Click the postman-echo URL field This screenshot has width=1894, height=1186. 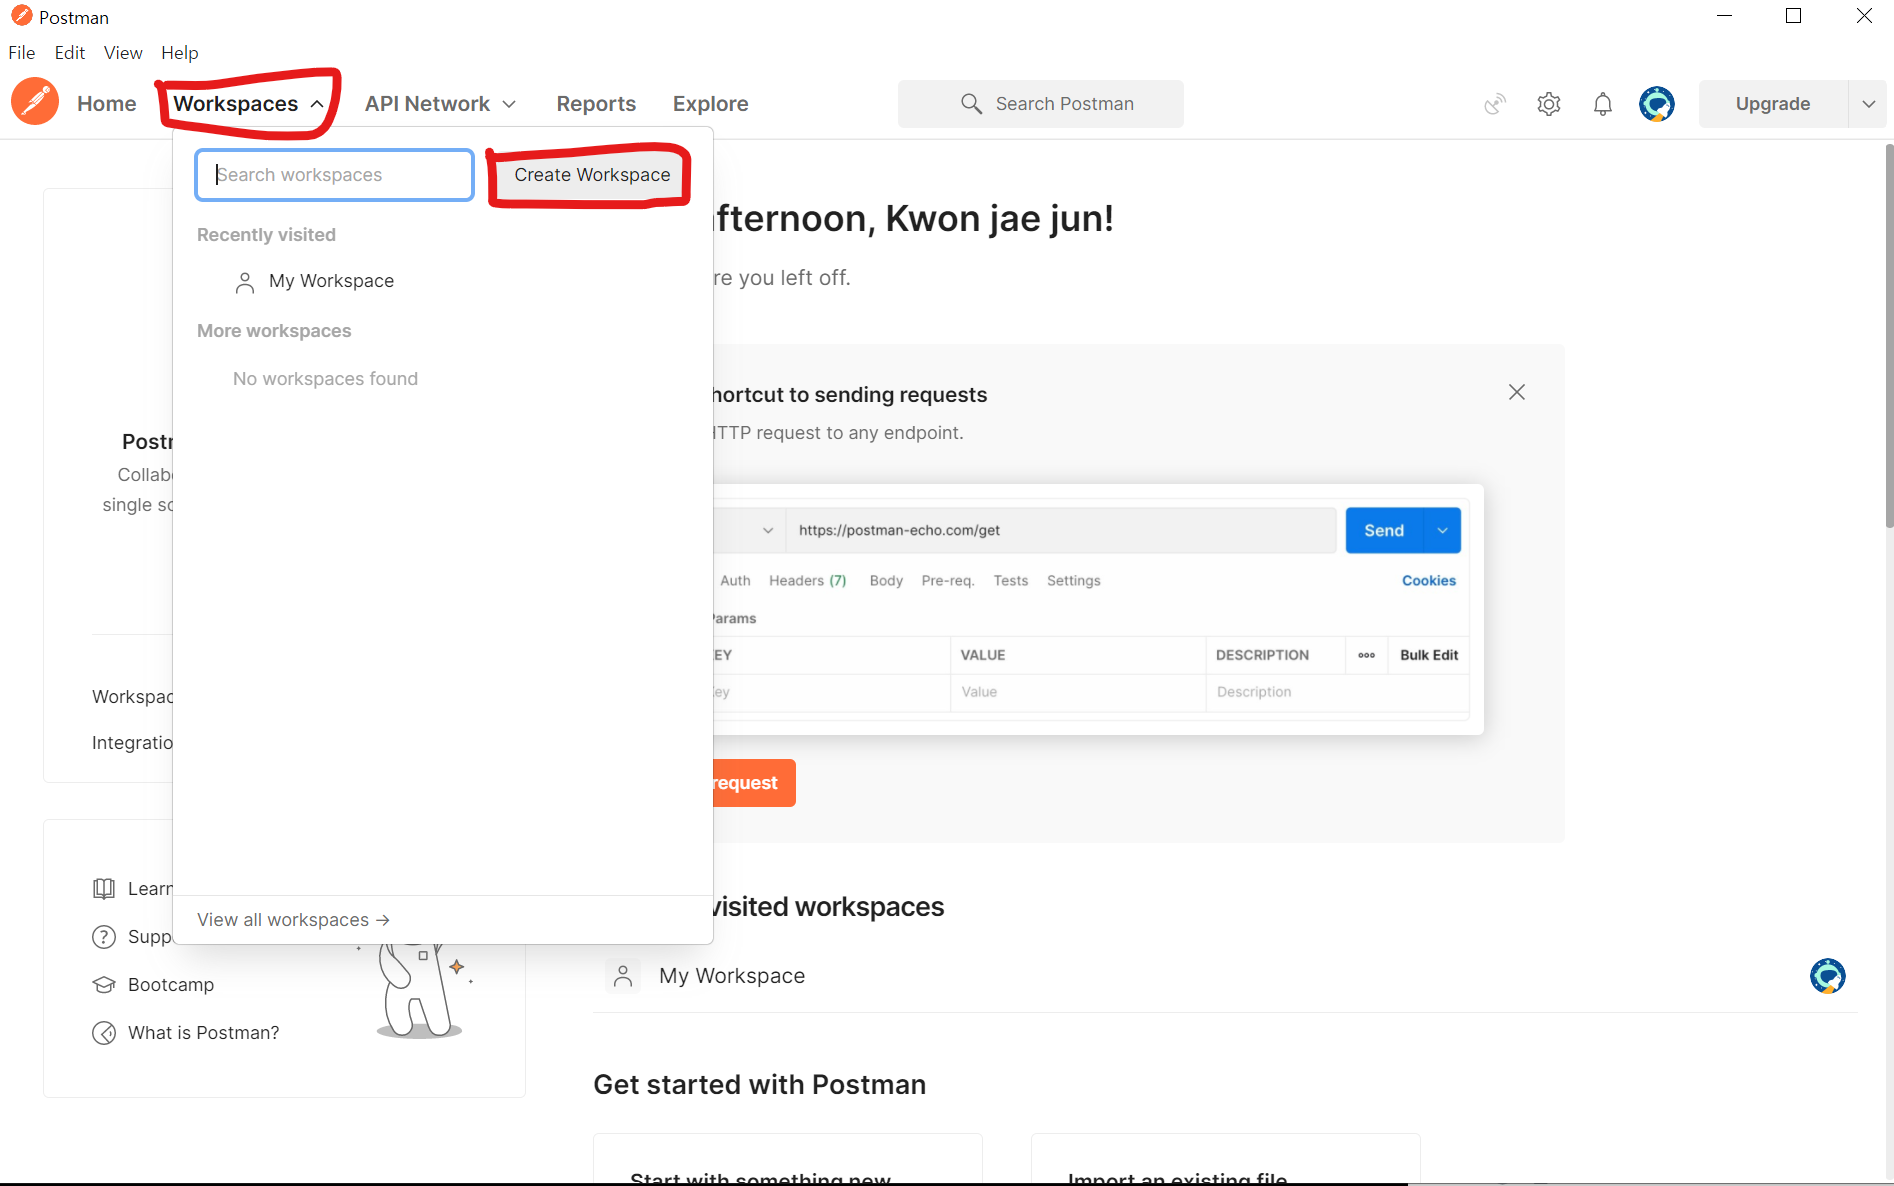point(1061,530)
